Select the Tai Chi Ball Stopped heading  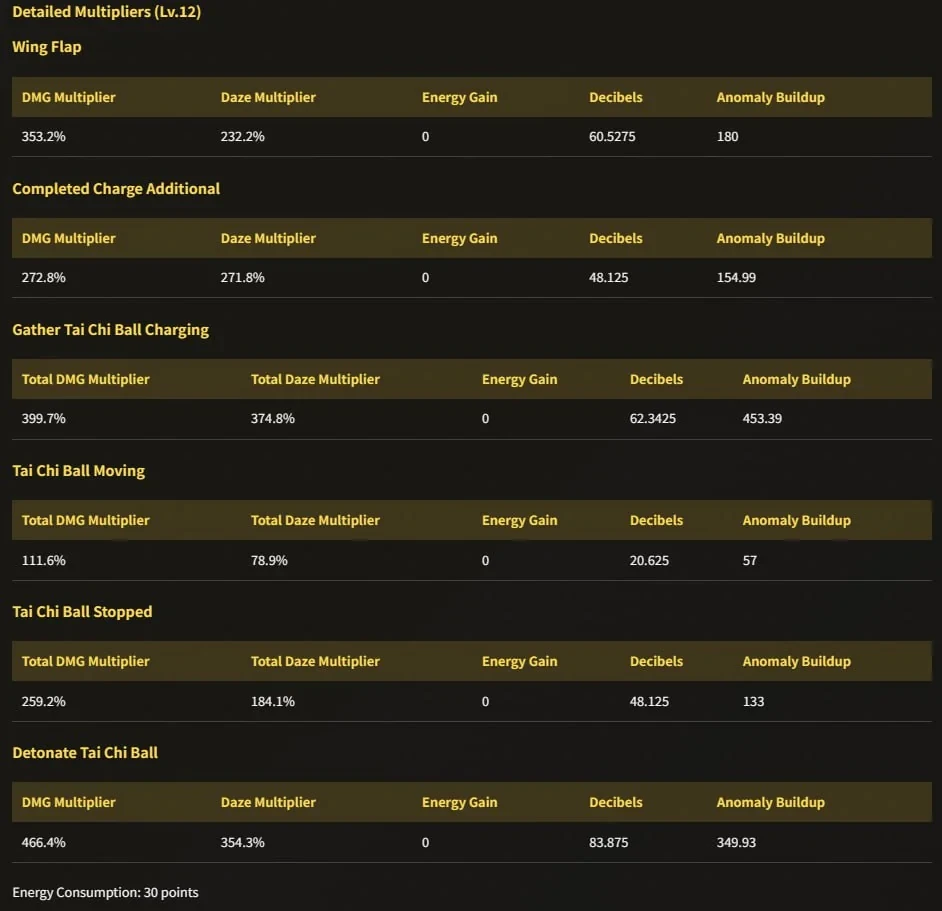coord(82,612)
